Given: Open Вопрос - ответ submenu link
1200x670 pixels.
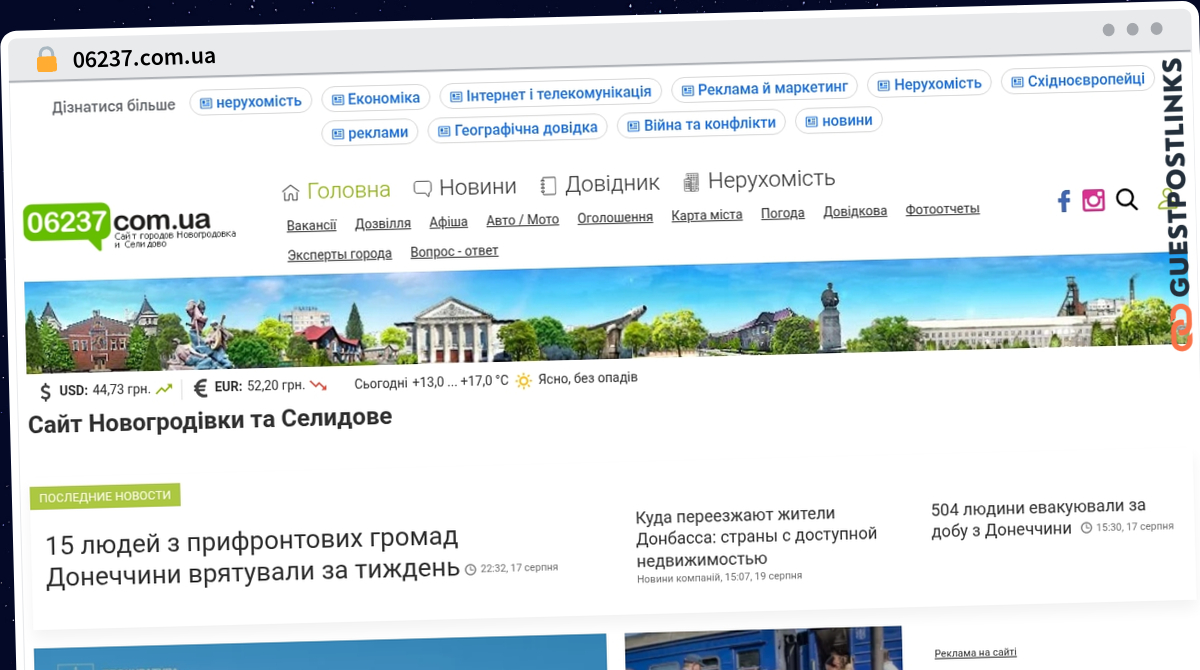Looking at the screenshot, I should tap(454, 251).
